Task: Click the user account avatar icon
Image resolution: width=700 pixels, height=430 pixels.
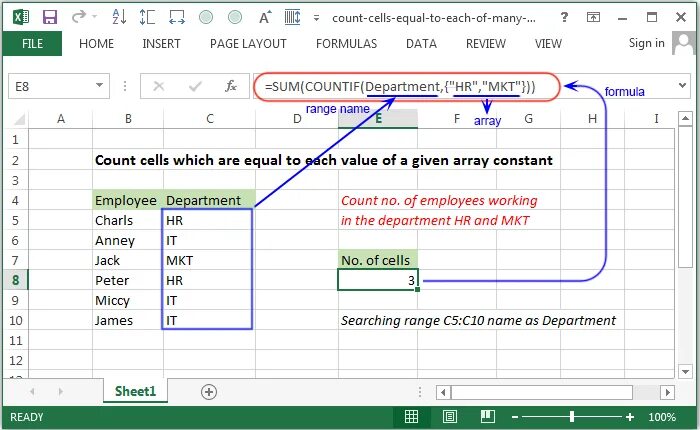Action: point(683,43)
